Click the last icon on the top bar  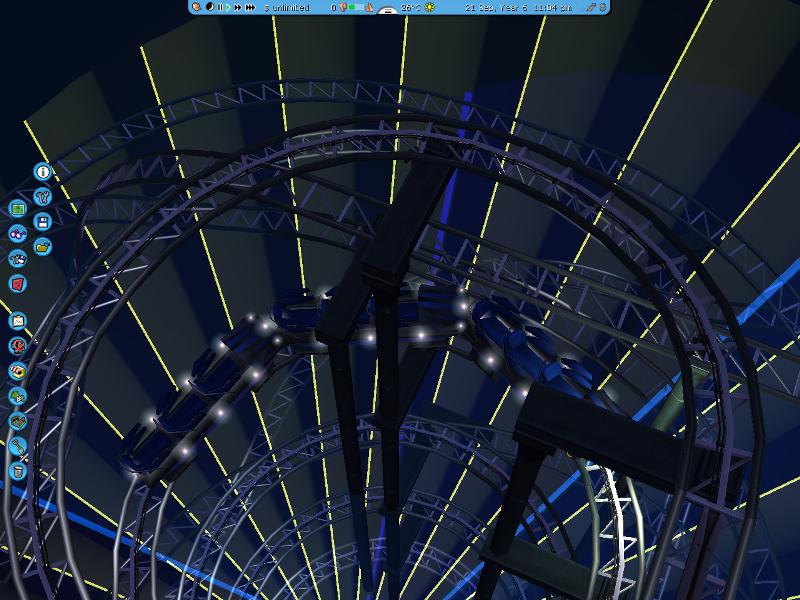603,7
